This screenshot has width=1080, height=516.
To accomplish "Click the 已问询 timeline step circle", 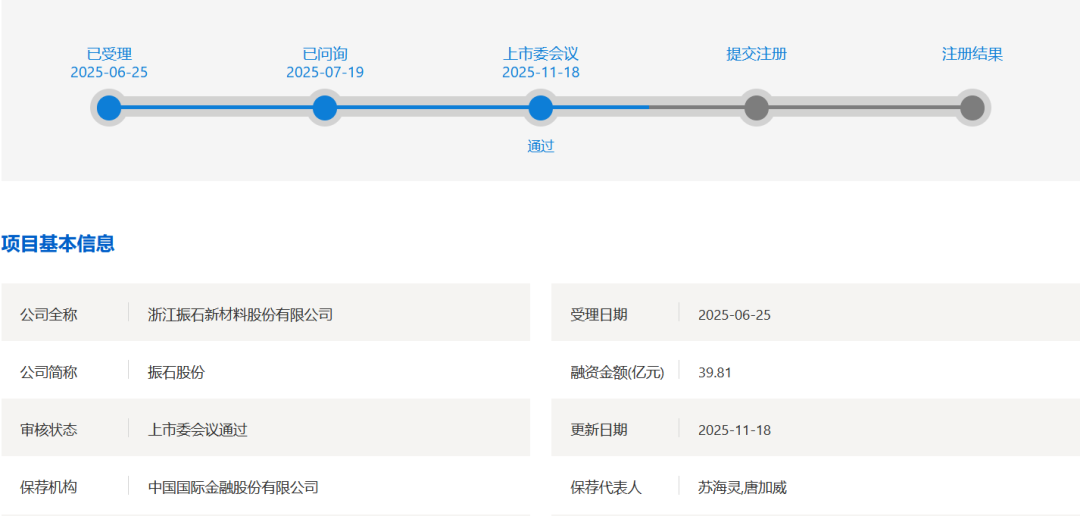I will point(325,108).
